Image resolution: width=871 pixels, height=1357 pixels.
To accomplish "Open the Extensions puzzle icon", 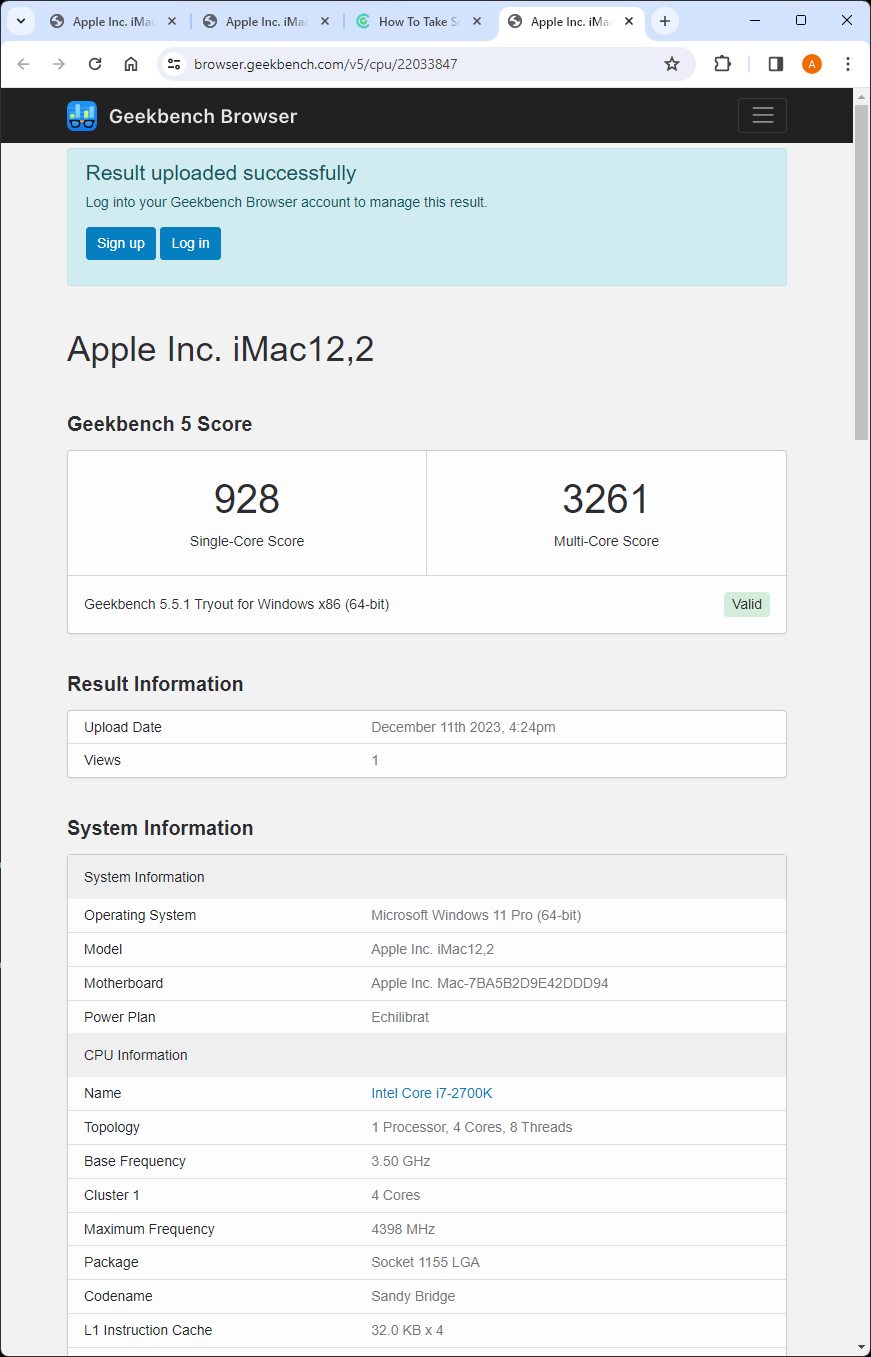I will 722,64.
